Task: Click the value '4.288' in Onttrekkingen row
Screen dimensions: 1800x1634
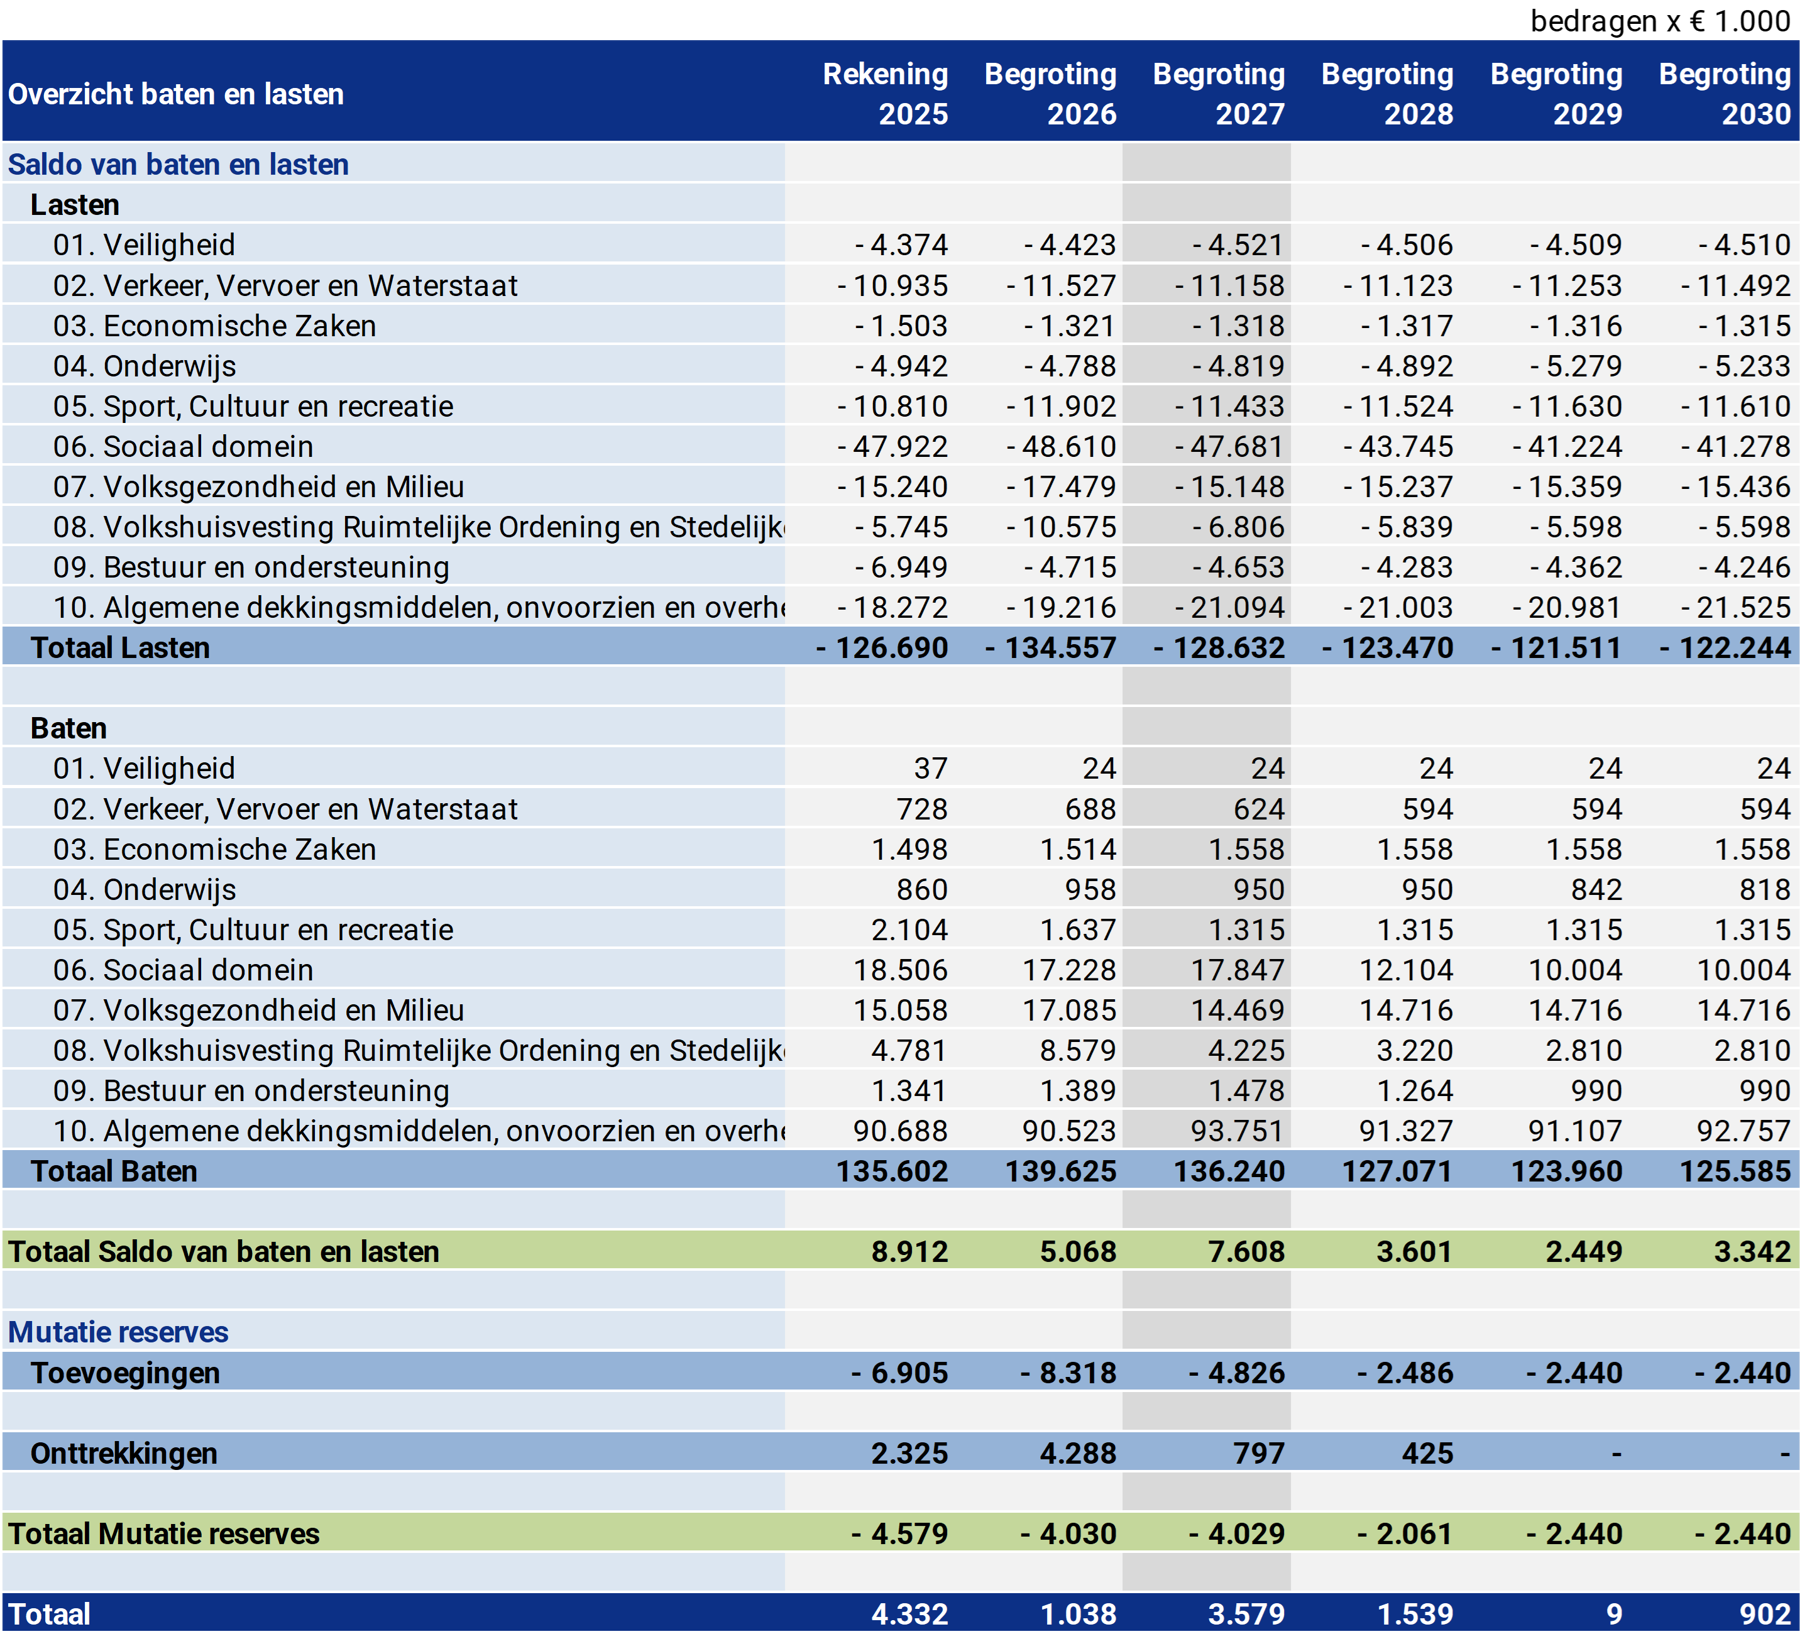Action: tap(1078, 1453)
